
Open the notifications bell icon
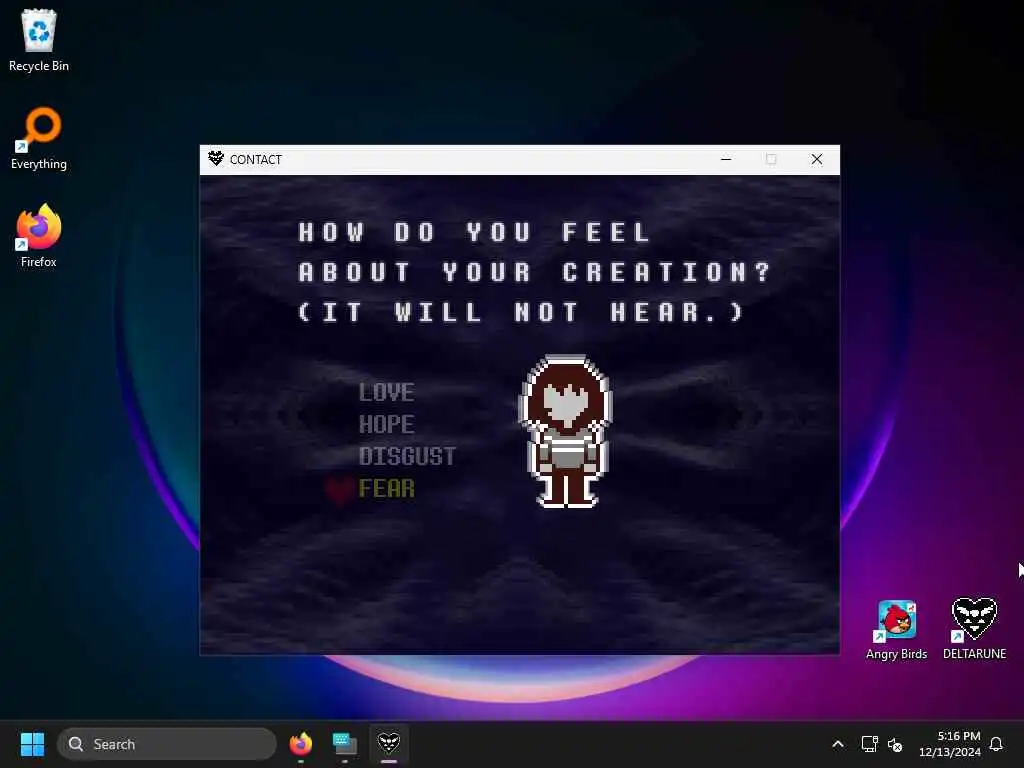pos(996,744)
